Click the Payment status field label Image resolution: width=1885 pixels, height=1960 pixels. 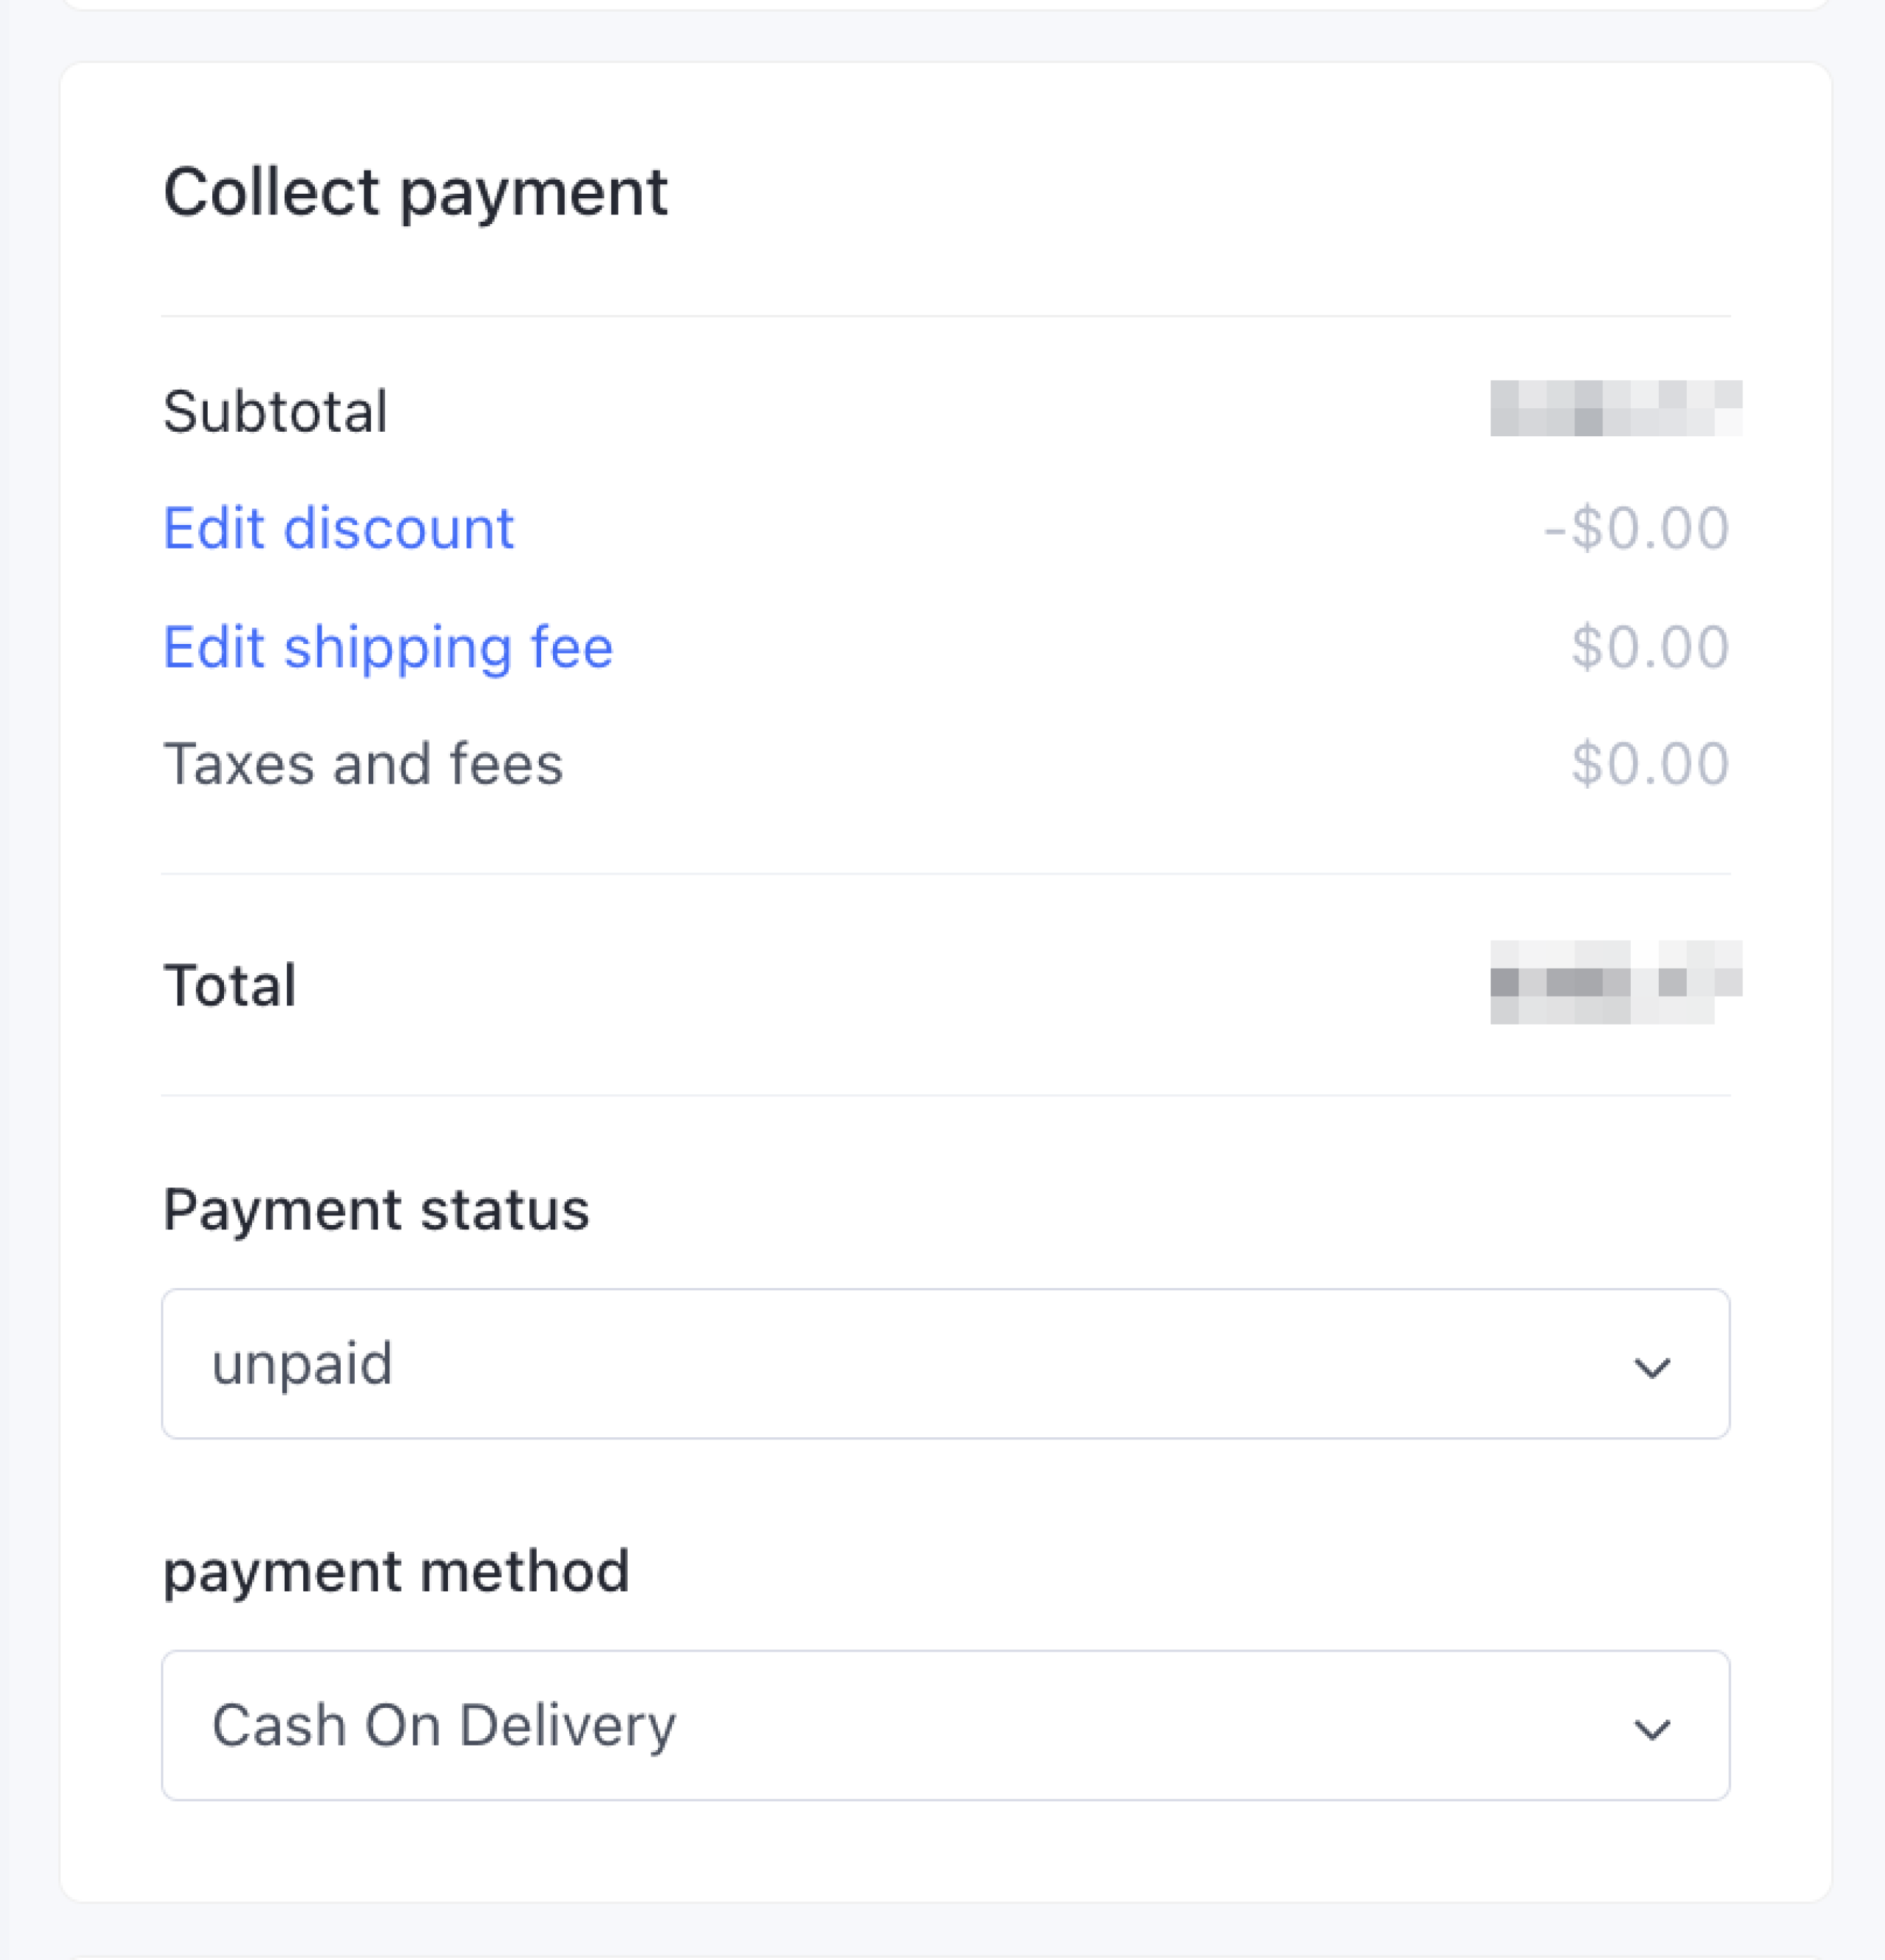tap(376, 1209)
